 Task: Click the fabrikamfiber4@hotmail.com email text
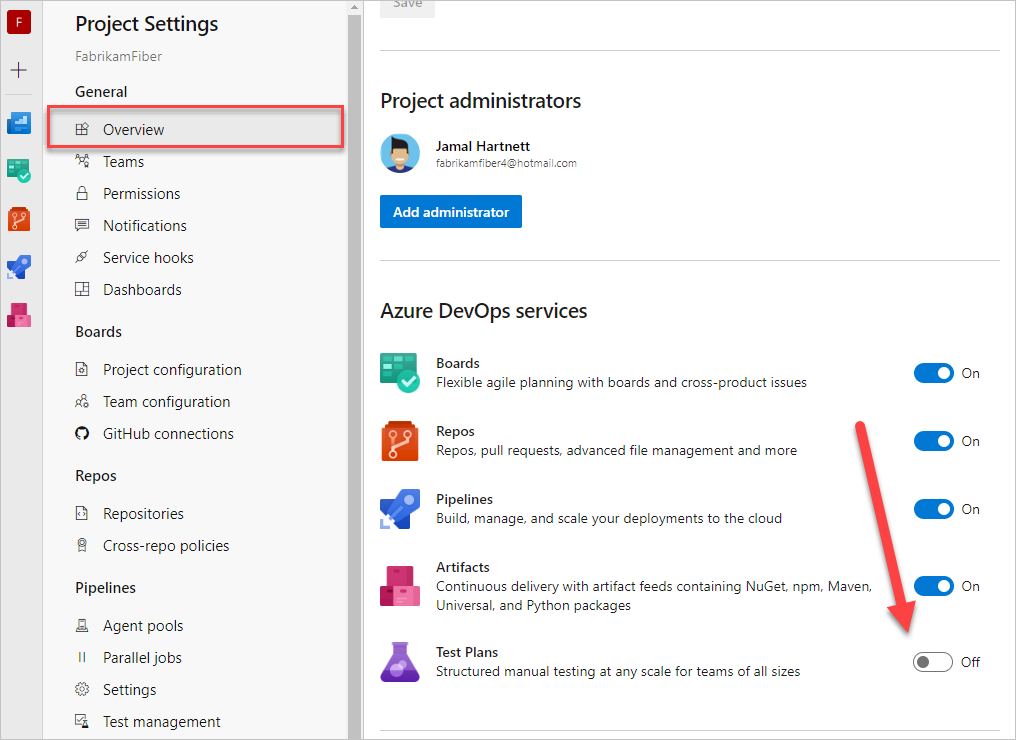click(x=506, y=163)
